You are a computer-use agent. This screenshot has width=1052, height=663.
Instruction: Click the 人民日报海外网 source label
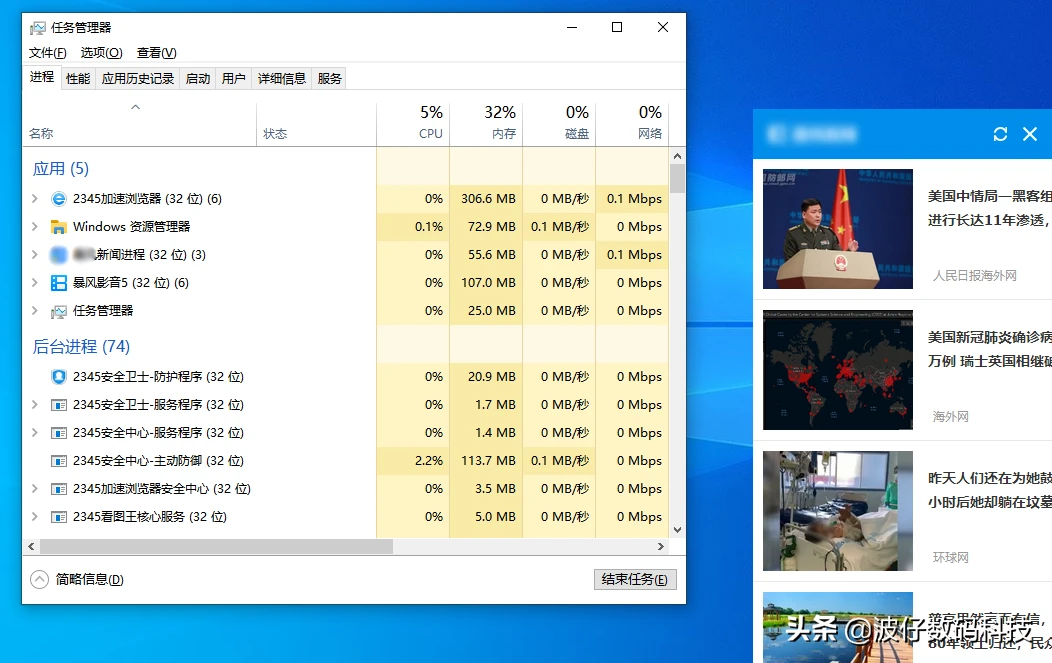pos(975,276)
